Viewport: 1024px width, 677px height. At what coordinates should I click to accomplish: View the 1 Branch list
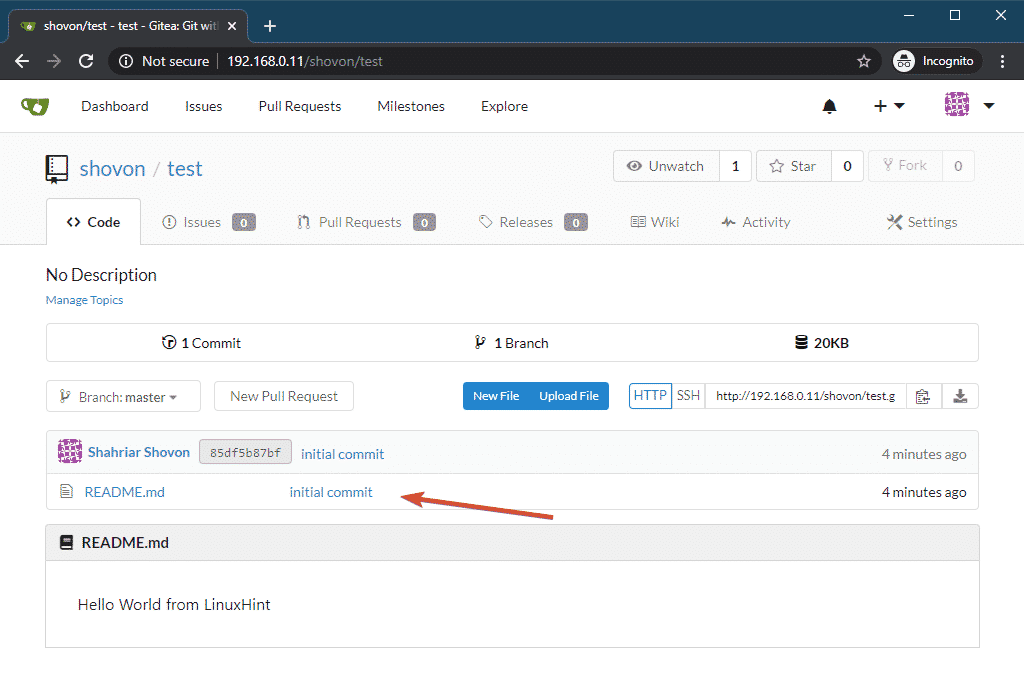(x=511, y=343)
